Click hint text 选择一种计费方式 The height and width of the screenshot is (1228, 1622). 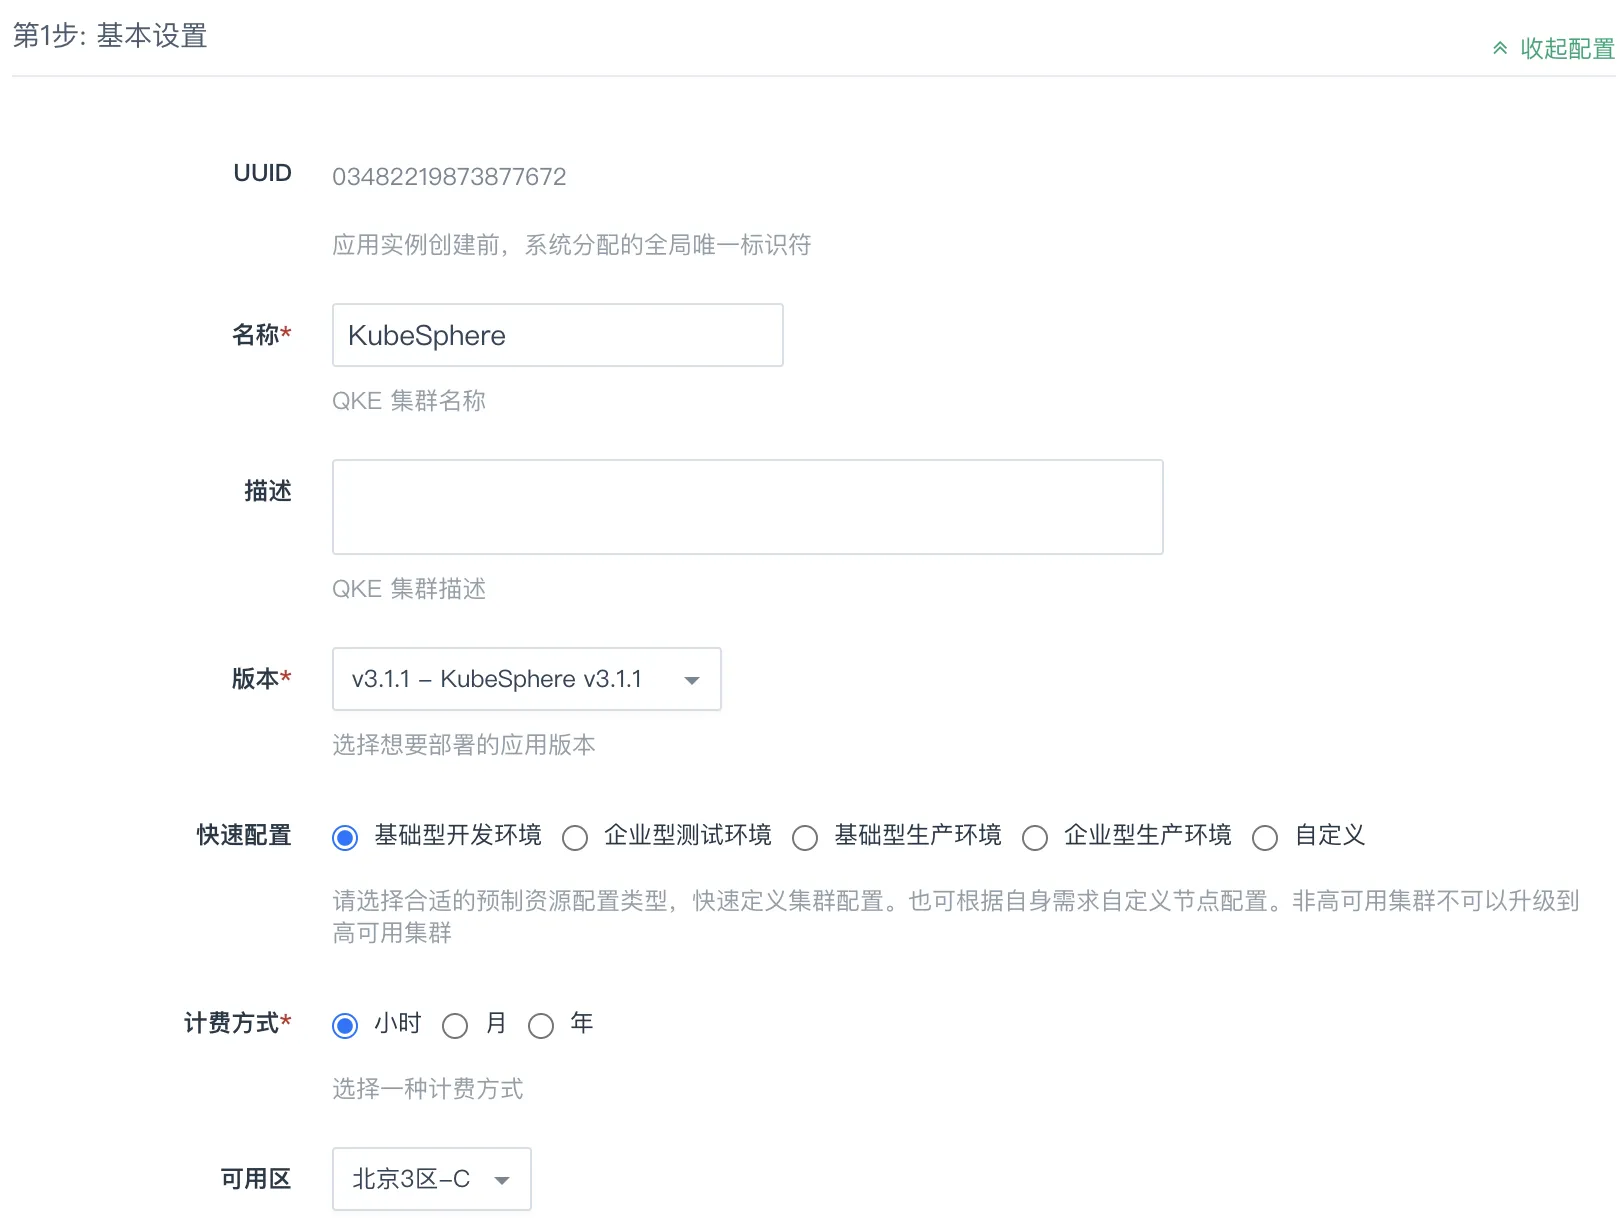pyautogui.click(x=428, y=1089)
